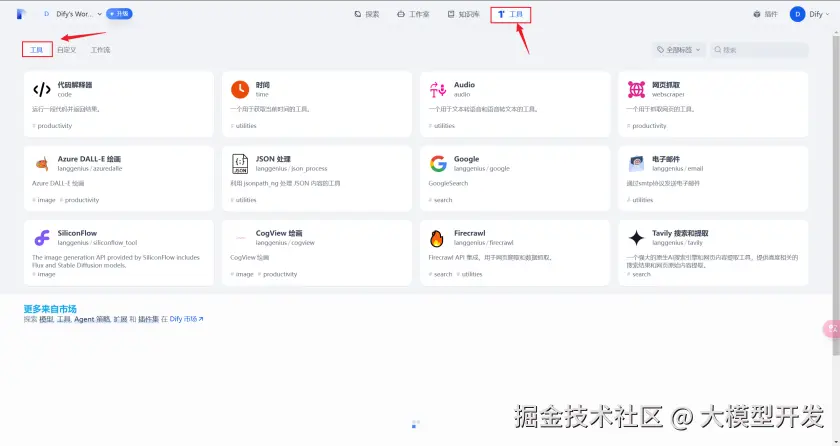Click the CogView tool icon

coord(240,238)
